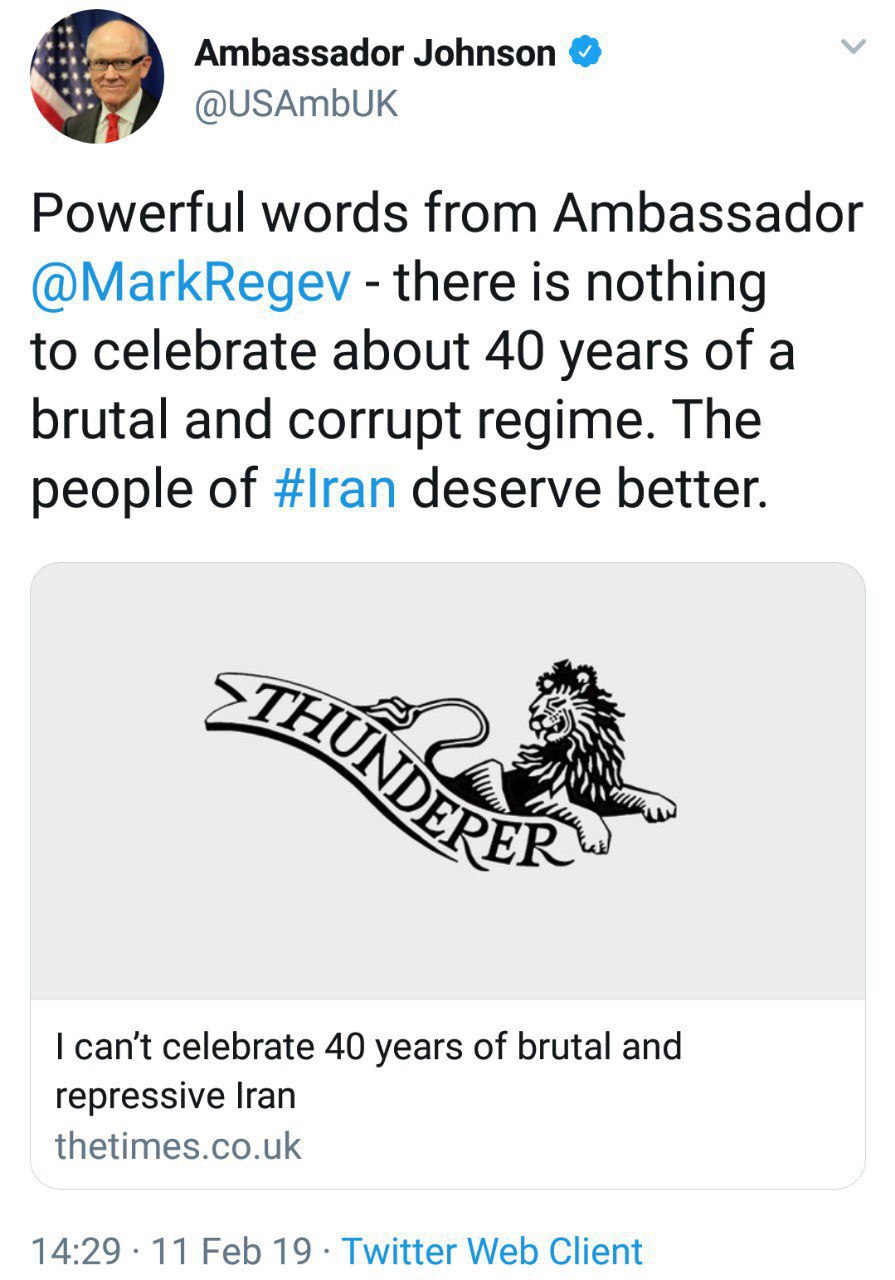The image size is (895, 1280).
Task: Click the blue verified badge
Action: click(x=584, y=53)
